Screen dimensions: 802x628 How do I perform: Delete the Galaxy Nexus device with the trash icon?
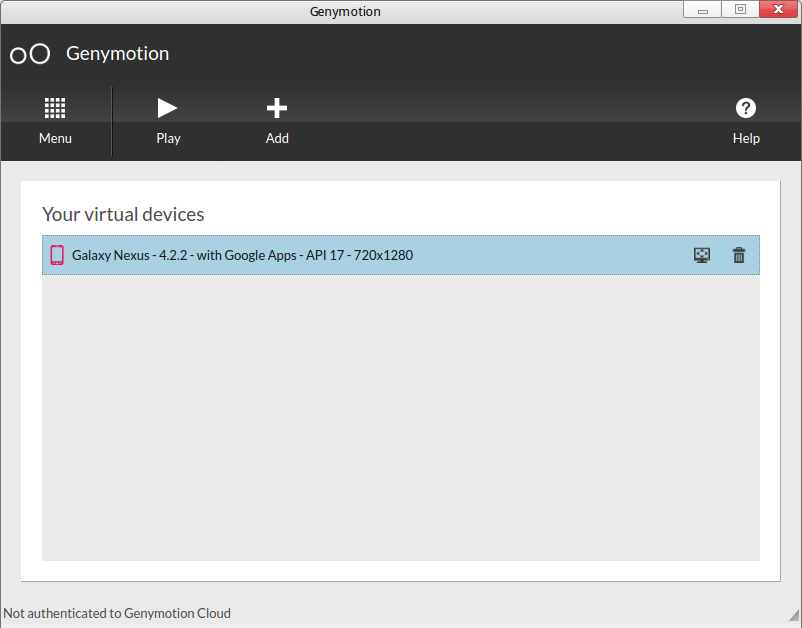(739, 255)
